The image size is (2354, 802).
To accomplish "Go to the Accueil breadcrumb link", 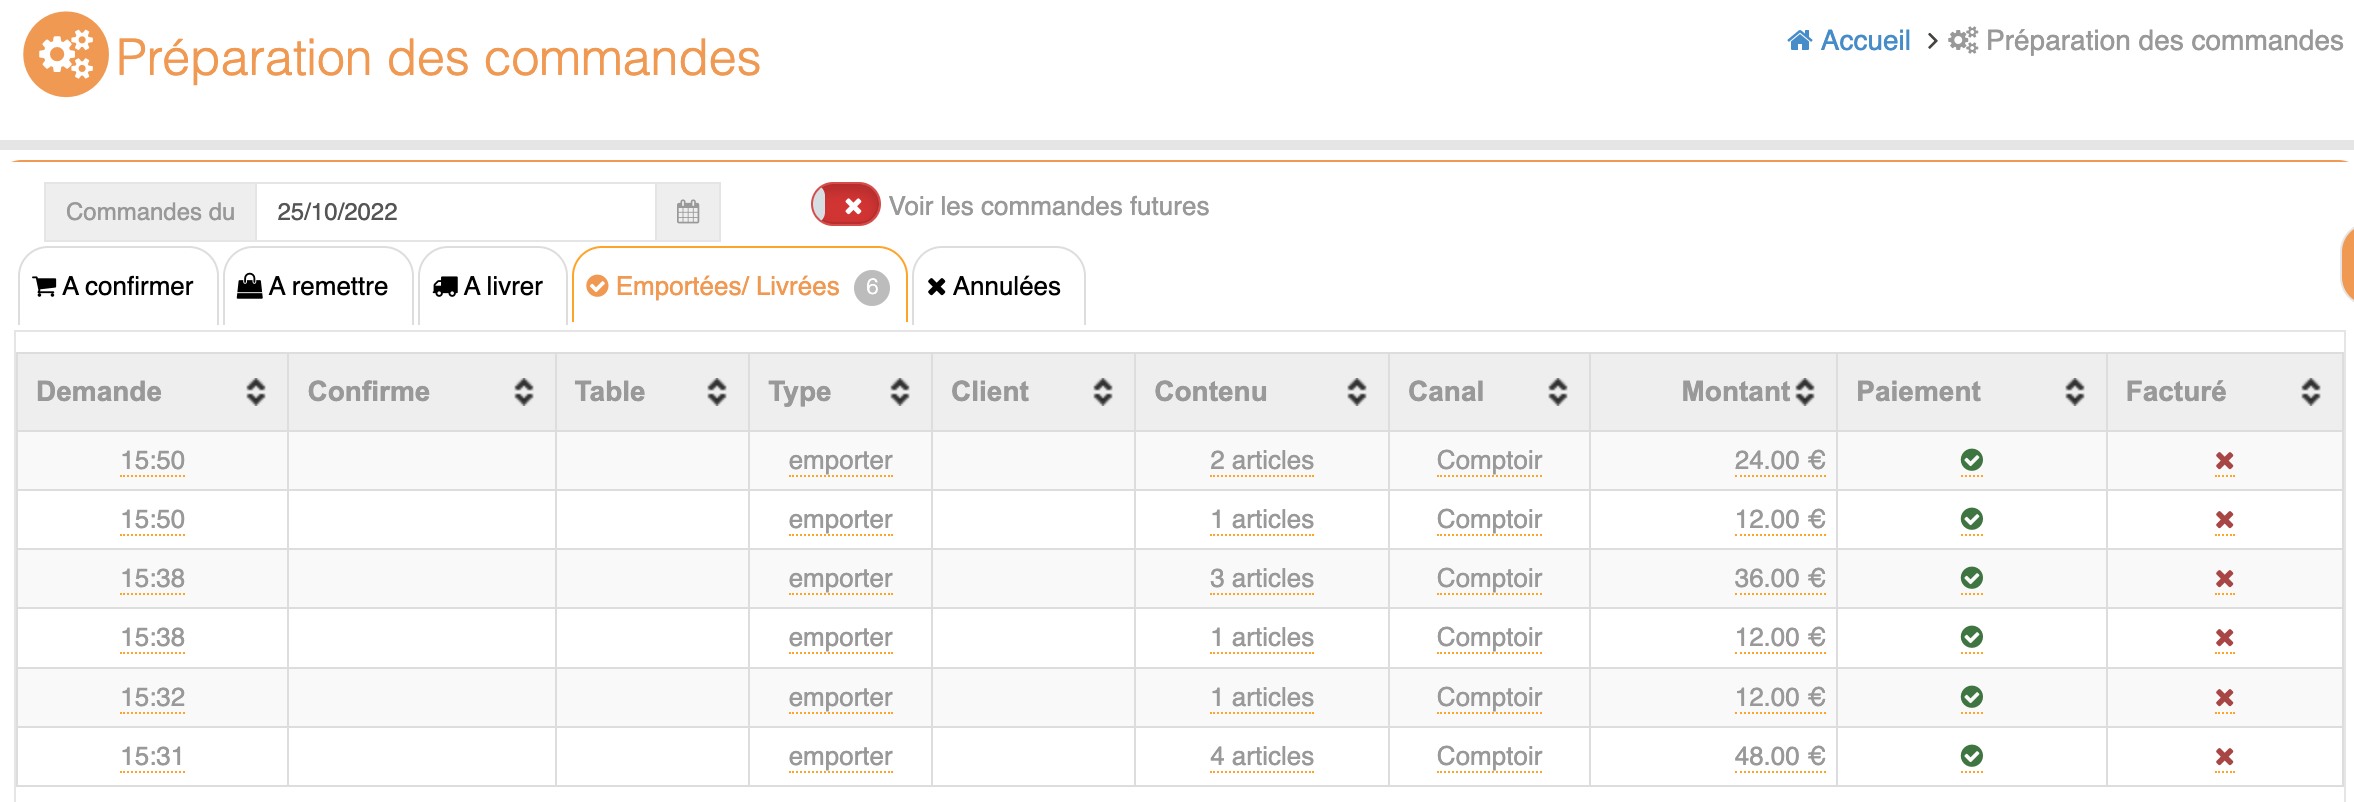I will [x=1865, y=41].
